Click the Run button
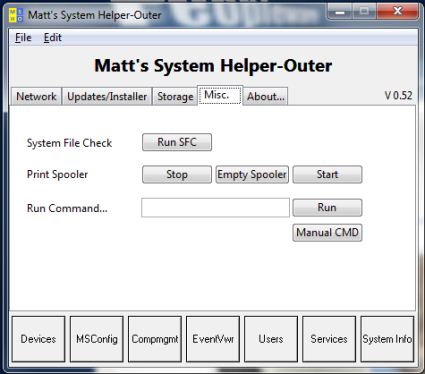Viewport: 425px width, 374px height. click(x=327, y=208)
